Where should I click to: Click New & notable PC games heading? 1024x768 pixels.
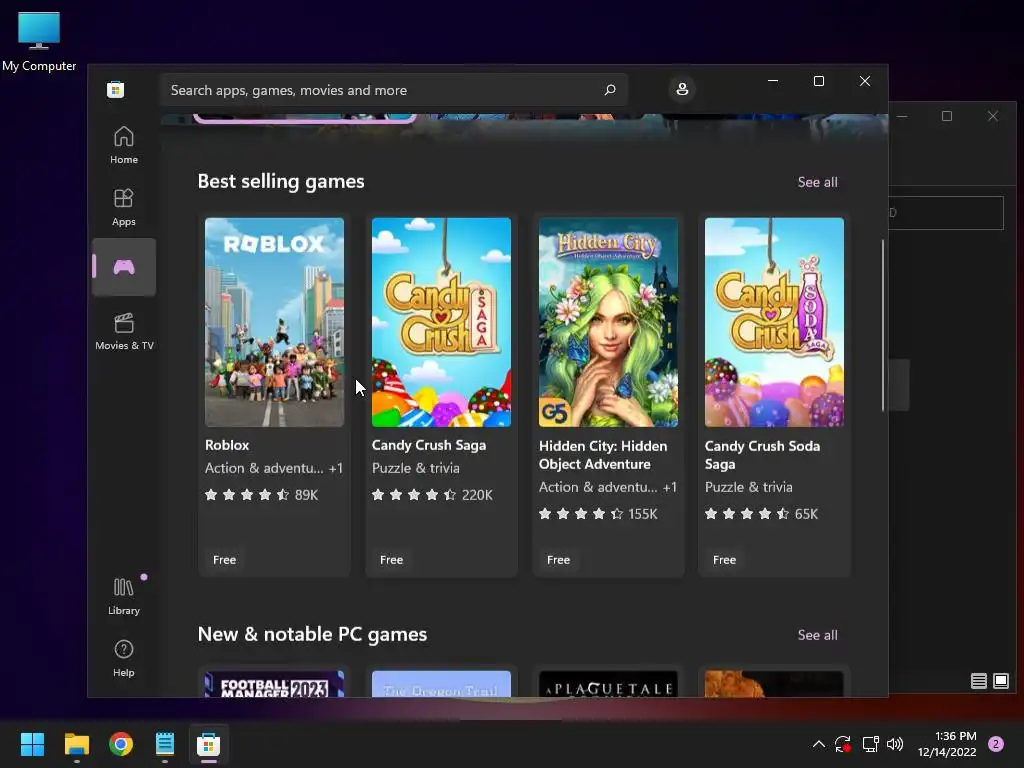coord(312,634)
